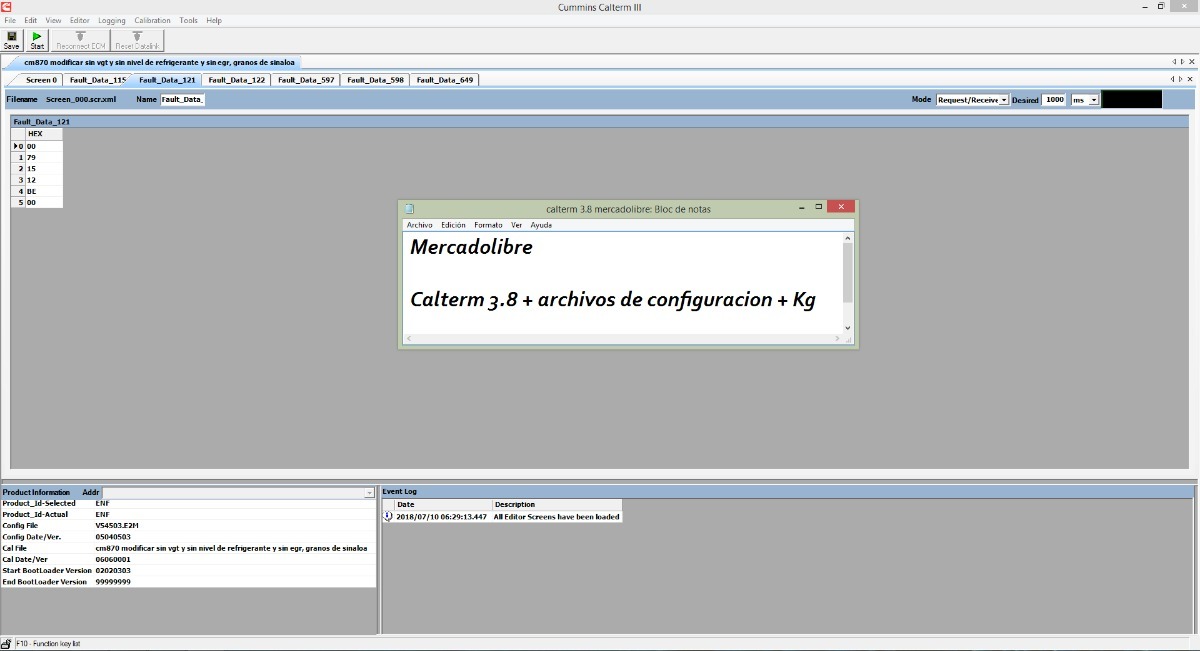This screenshot has width=1200, height=651.
Task: Click the Description column header in Event Log
Action: coord(557,505)
